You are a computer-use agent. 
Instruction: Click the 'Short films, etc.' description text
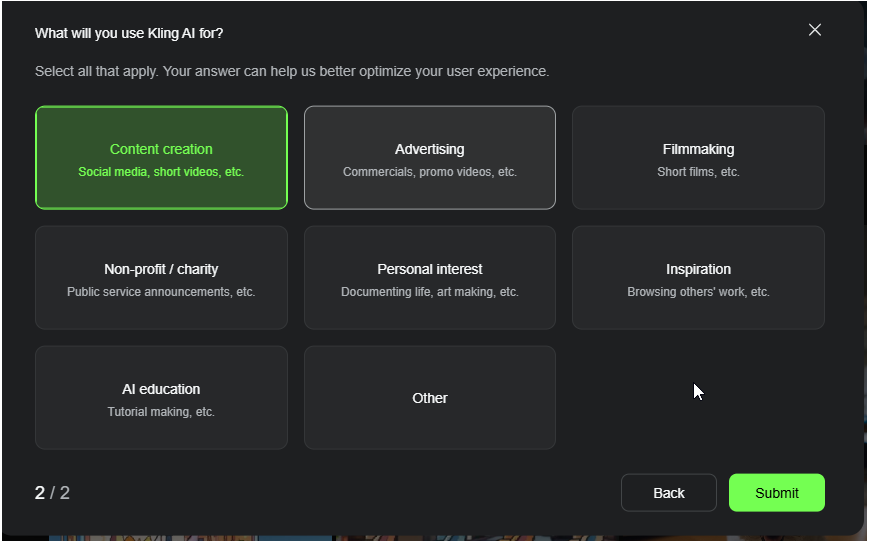[x=698, y=172]
